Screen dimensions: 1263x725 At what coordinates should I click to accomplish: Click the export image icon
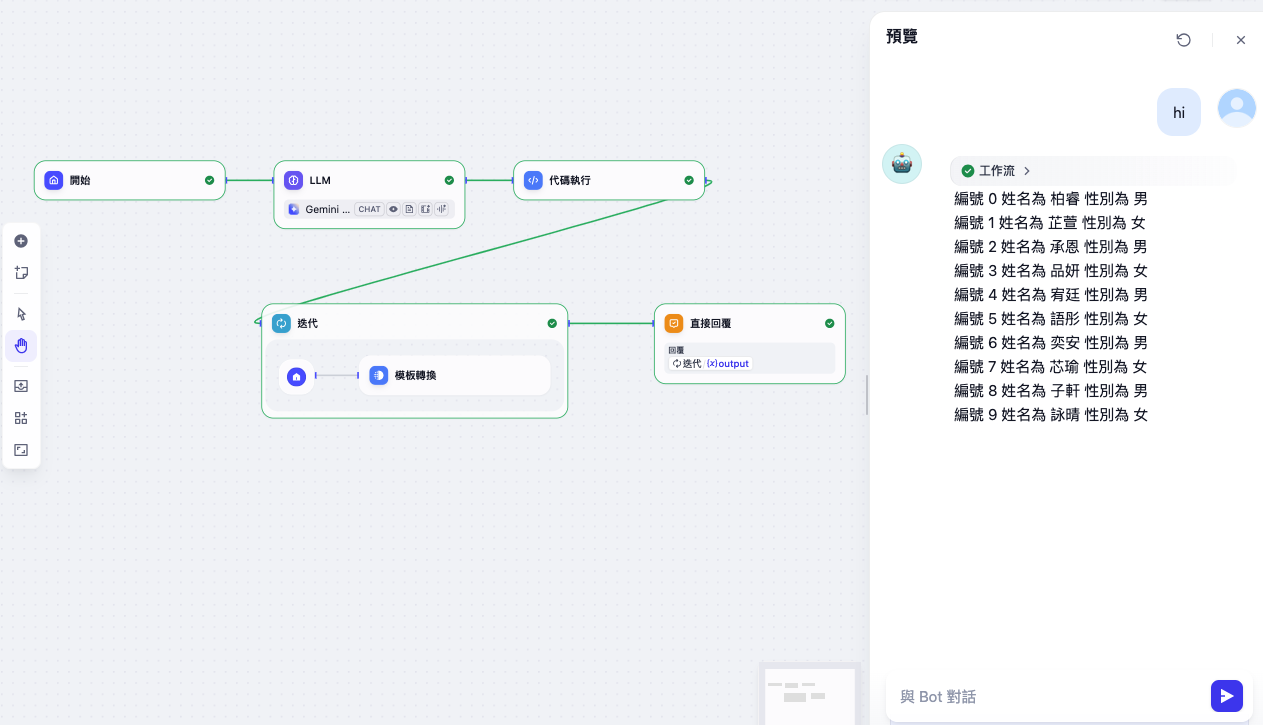[x=21, y=386]
